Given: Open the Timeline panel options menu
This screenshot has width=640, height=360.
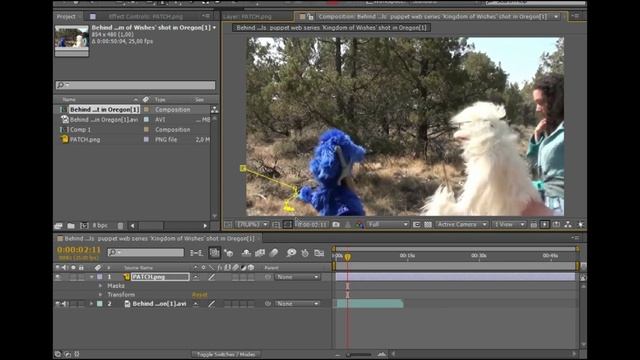Looking at the screenshot, I should coord(576,238).
